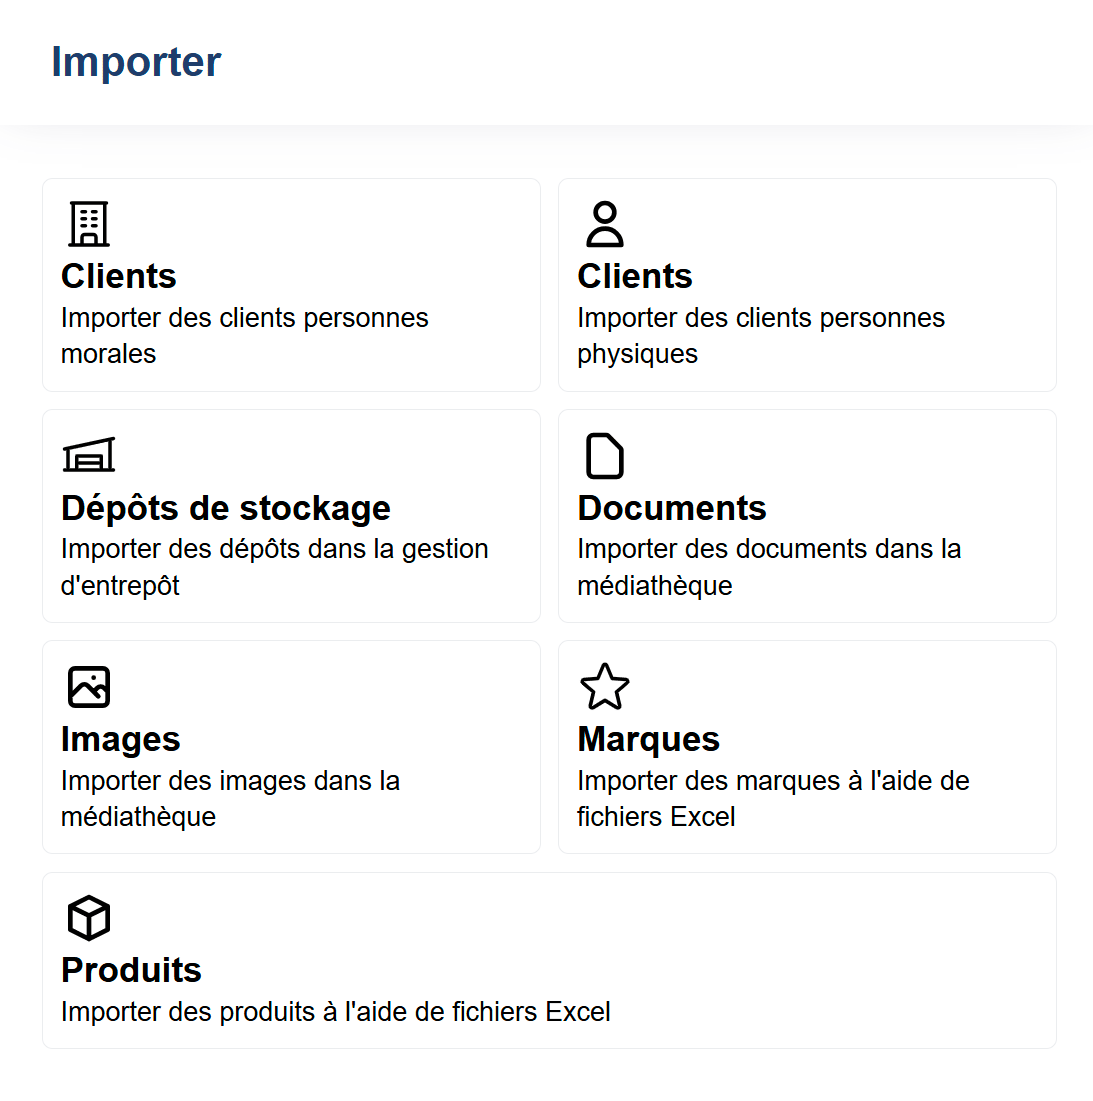Click the picture icon above Images
The height and width of the screenshot is (1101, 1093).
(89, 687)
